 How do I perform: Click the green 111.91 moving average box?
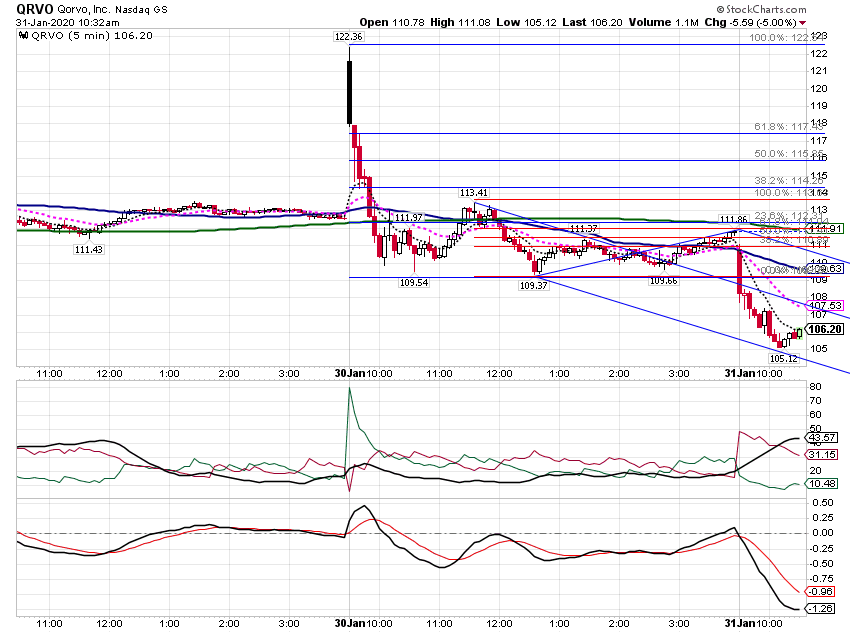tap(825, 229)
